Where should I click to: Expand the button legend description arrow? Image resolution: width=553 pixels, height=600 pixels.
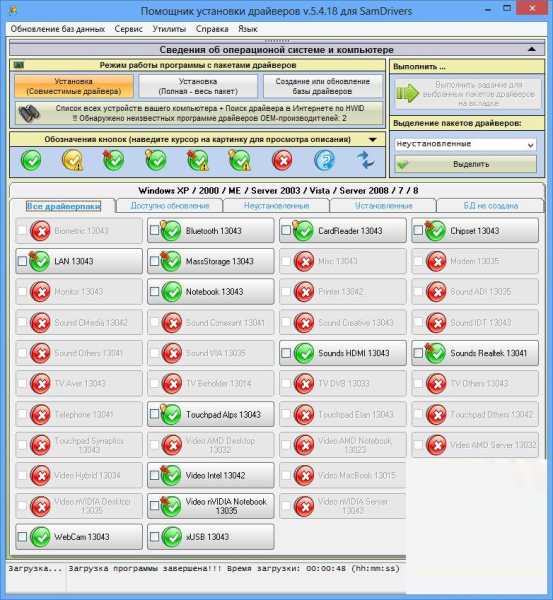pos(372,140)
